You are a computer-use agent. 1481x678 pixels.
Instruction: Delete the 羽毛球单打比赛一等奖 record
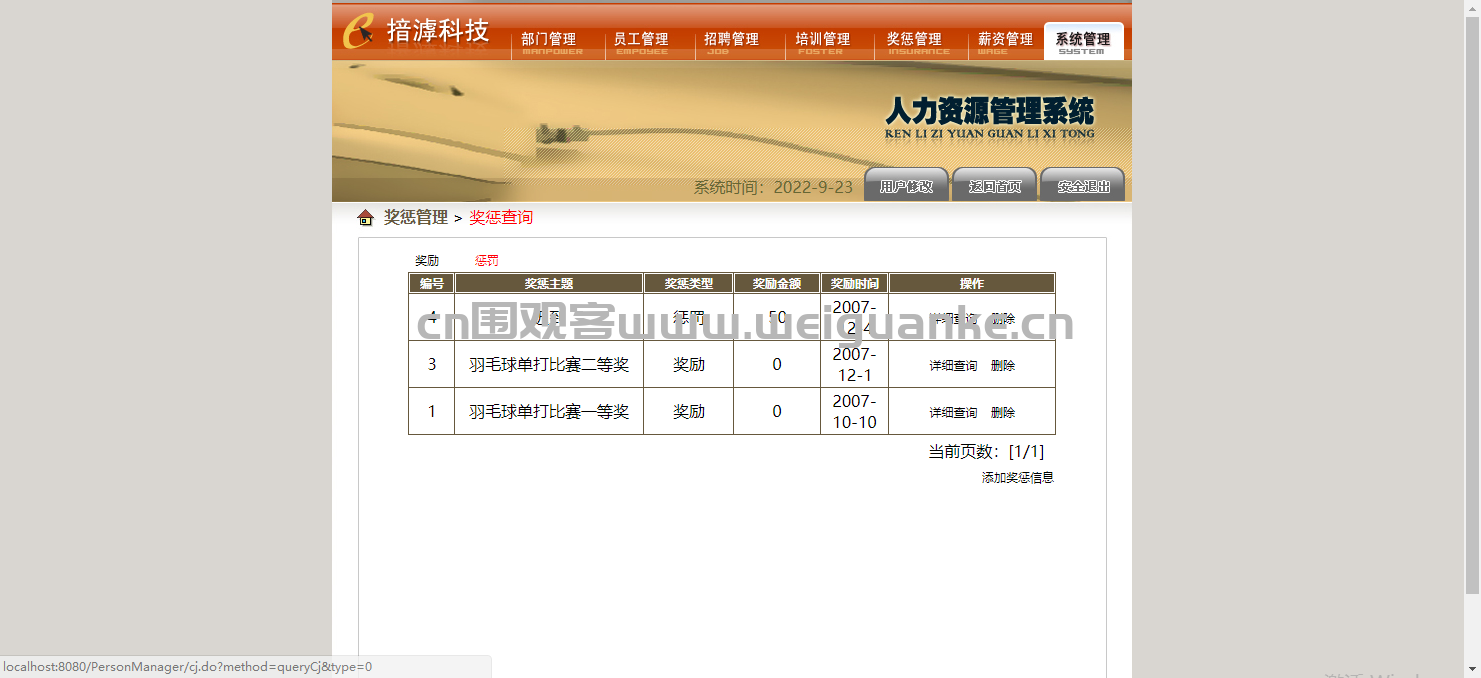tap(1003, 413)
